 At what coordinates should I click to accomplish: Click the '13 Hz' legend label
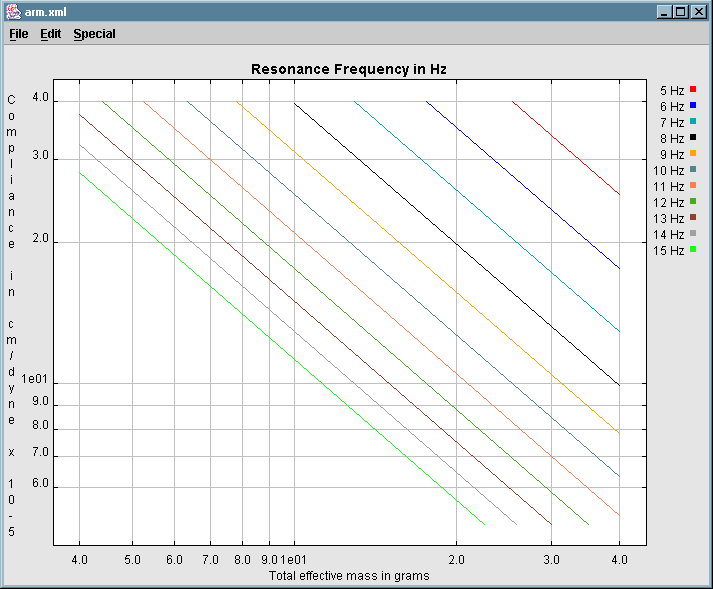point(669,218)
